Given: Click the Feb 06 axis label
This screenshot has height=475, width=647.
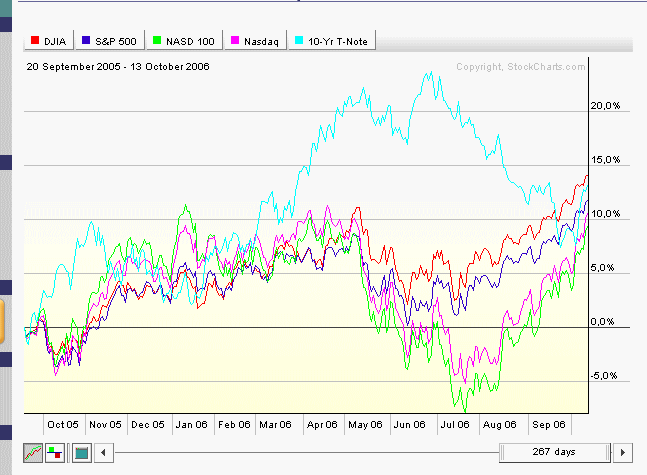Looking at the screenshot, I should (x=234, y=425).
